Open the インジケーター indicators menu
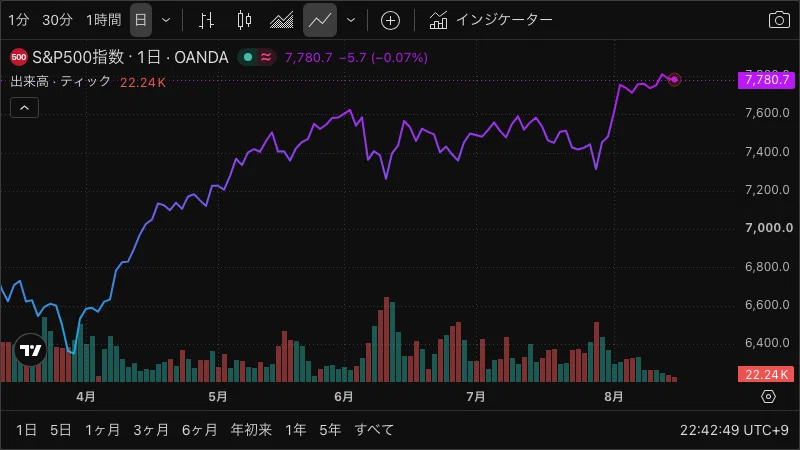The image size is (800, 450). pyautogui.click(x=491, y=20)
